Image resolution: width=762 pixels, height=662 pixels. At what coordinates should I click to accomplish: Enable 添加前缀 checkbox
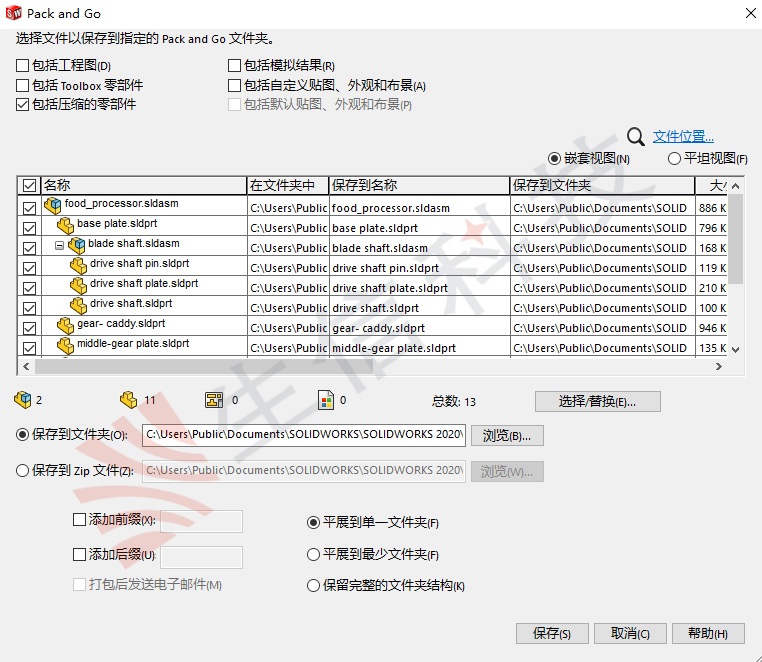coord(79,520)
